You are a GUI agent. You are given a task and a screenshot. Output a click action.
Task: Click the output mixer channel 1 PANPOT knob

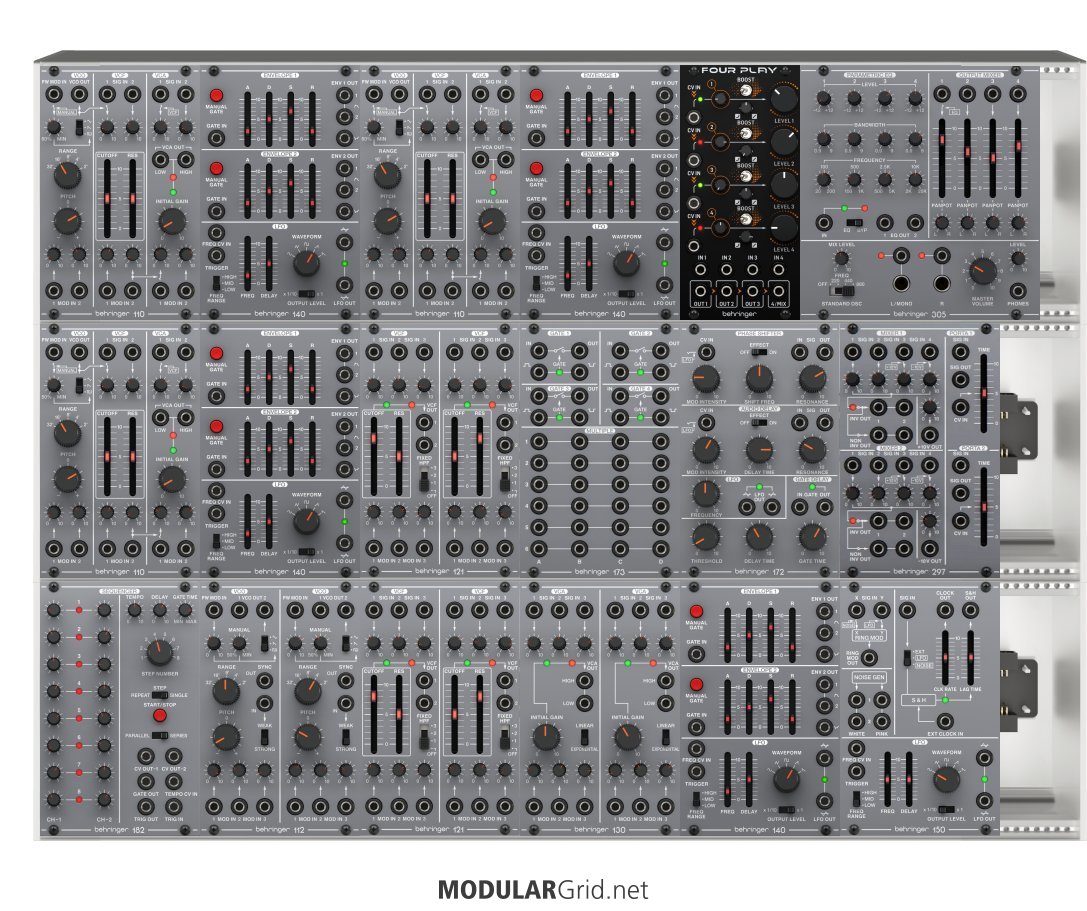coord(941,223)
